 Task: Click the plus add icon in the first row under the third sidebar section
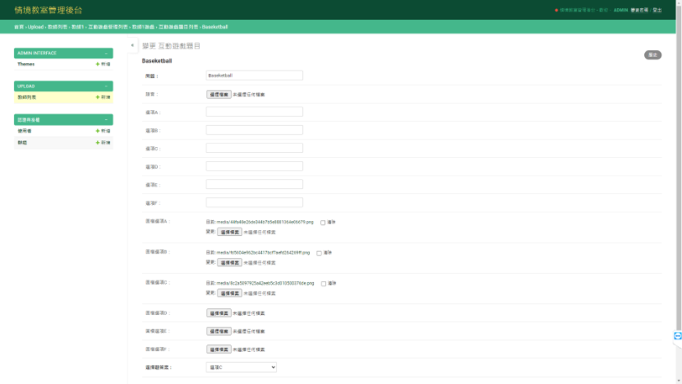[x=97, y=131]
